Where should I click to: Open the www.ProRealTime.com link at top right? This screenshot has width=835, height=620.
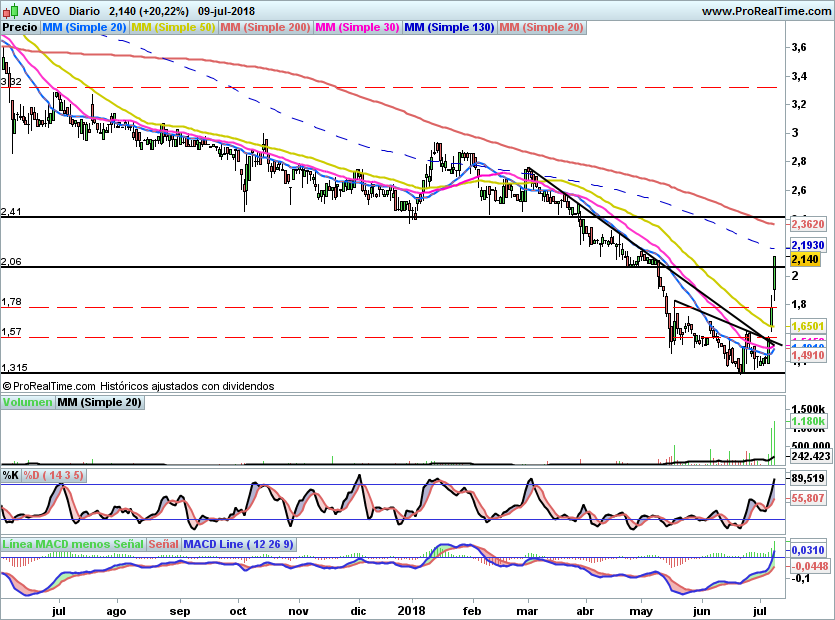pos(767,10)
